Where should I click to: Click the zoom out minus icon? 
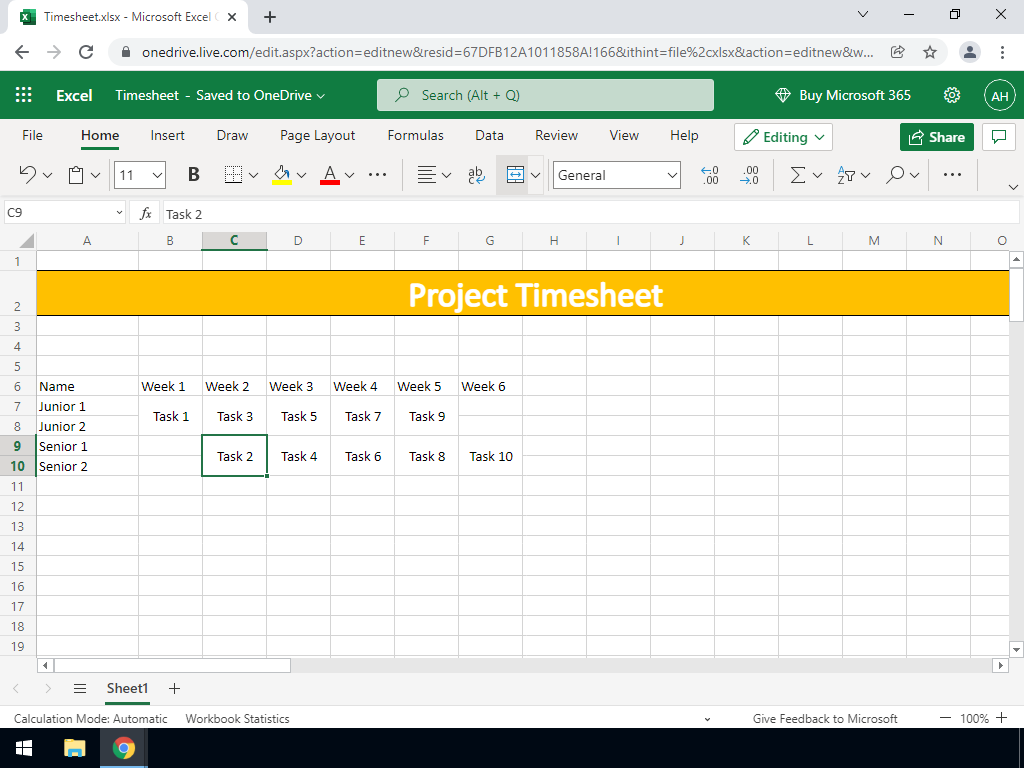click(x=945, y=718)
